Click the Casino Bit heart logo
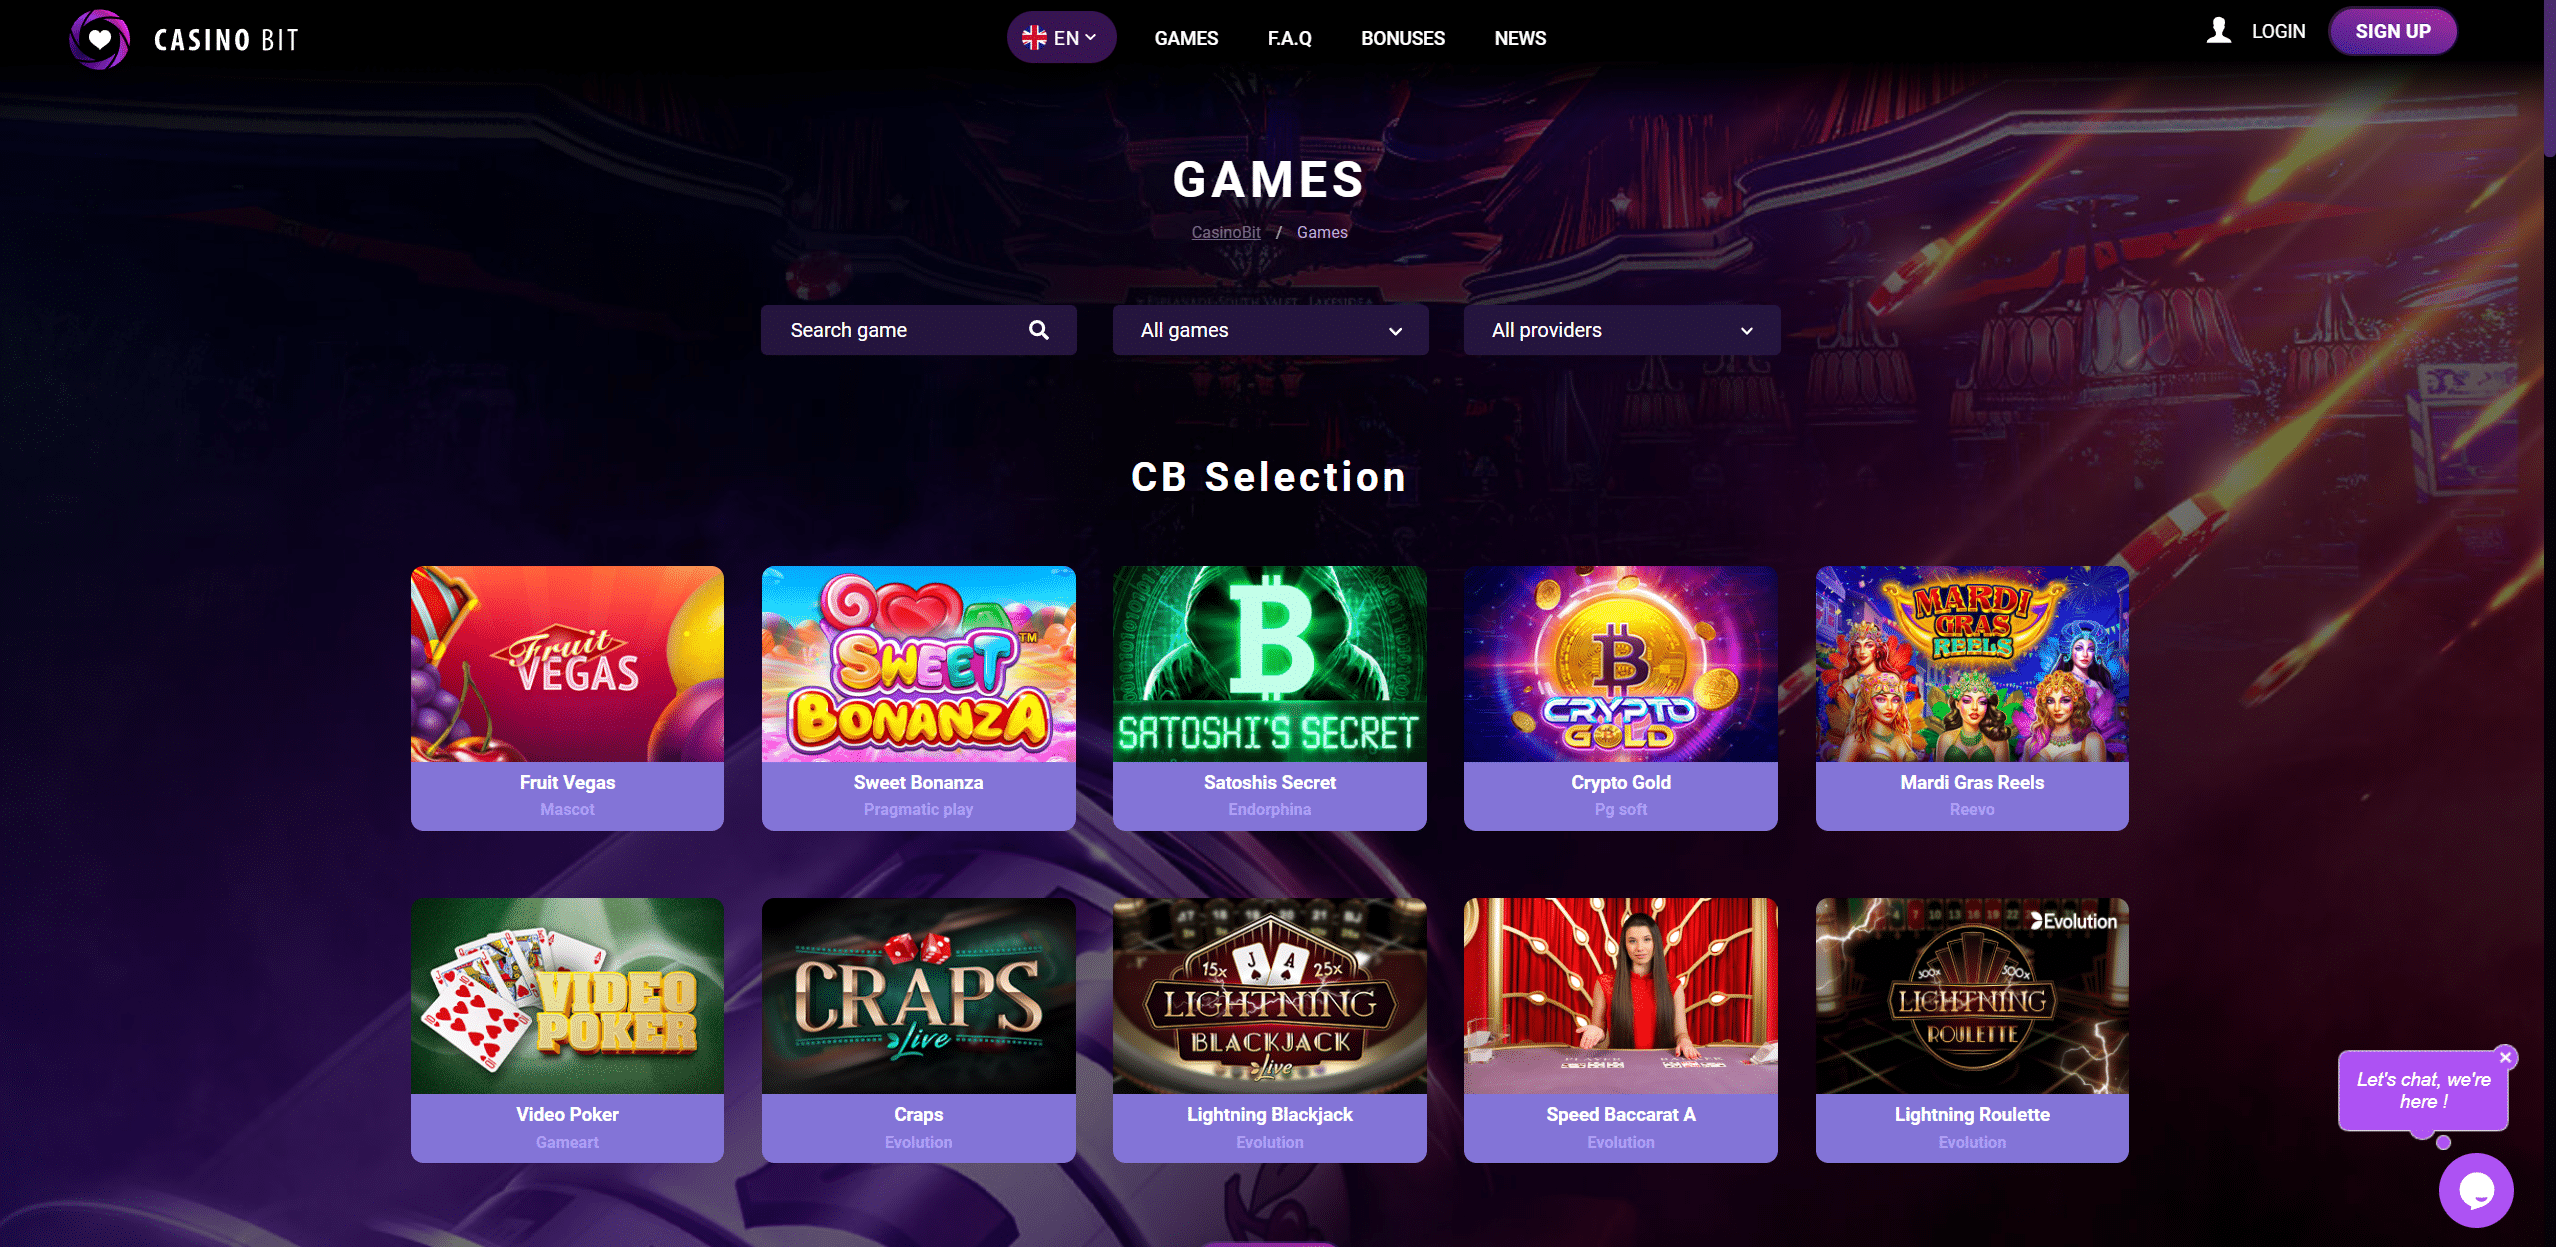This screenshot has height=1247, width=2556. pyautogui.click(x=99, y=39)
